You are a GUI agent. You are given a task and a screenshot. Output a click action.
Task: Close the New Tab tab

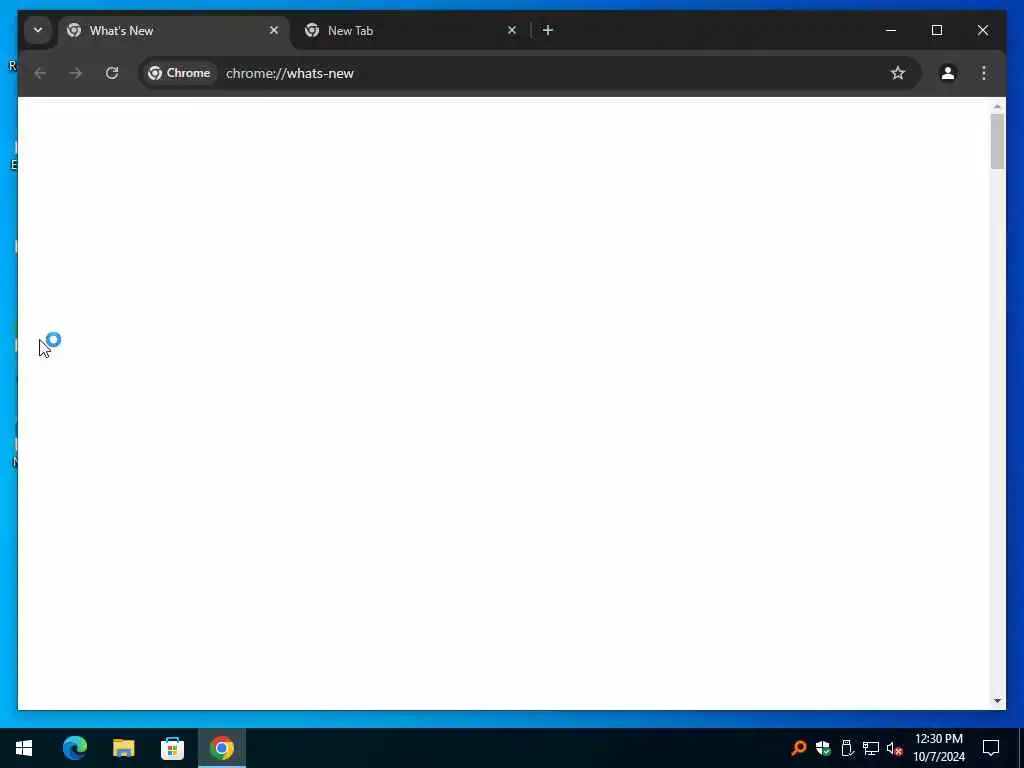pyautogui.click(x=512, y=30)
